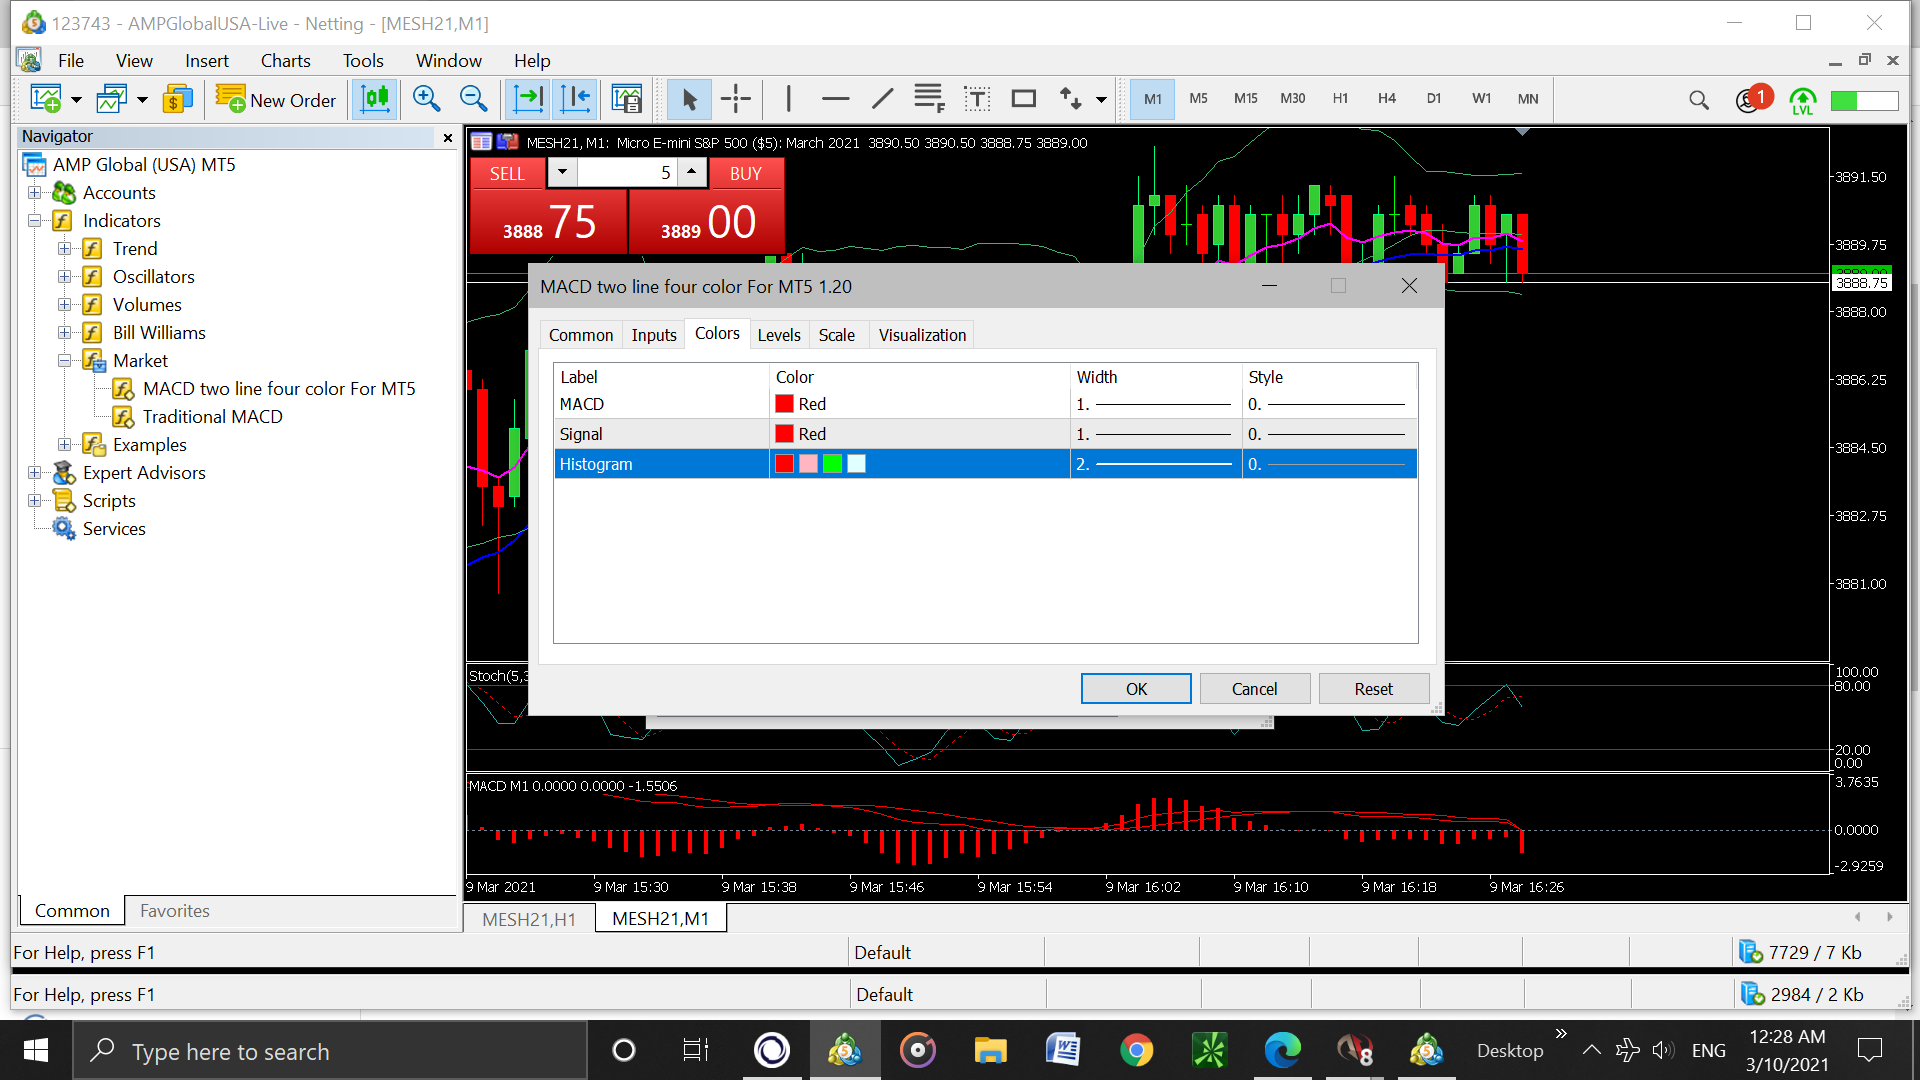The image size is (1920, 1080).
Task: Select the rectangle shape tool
Action: (1023, 99)
